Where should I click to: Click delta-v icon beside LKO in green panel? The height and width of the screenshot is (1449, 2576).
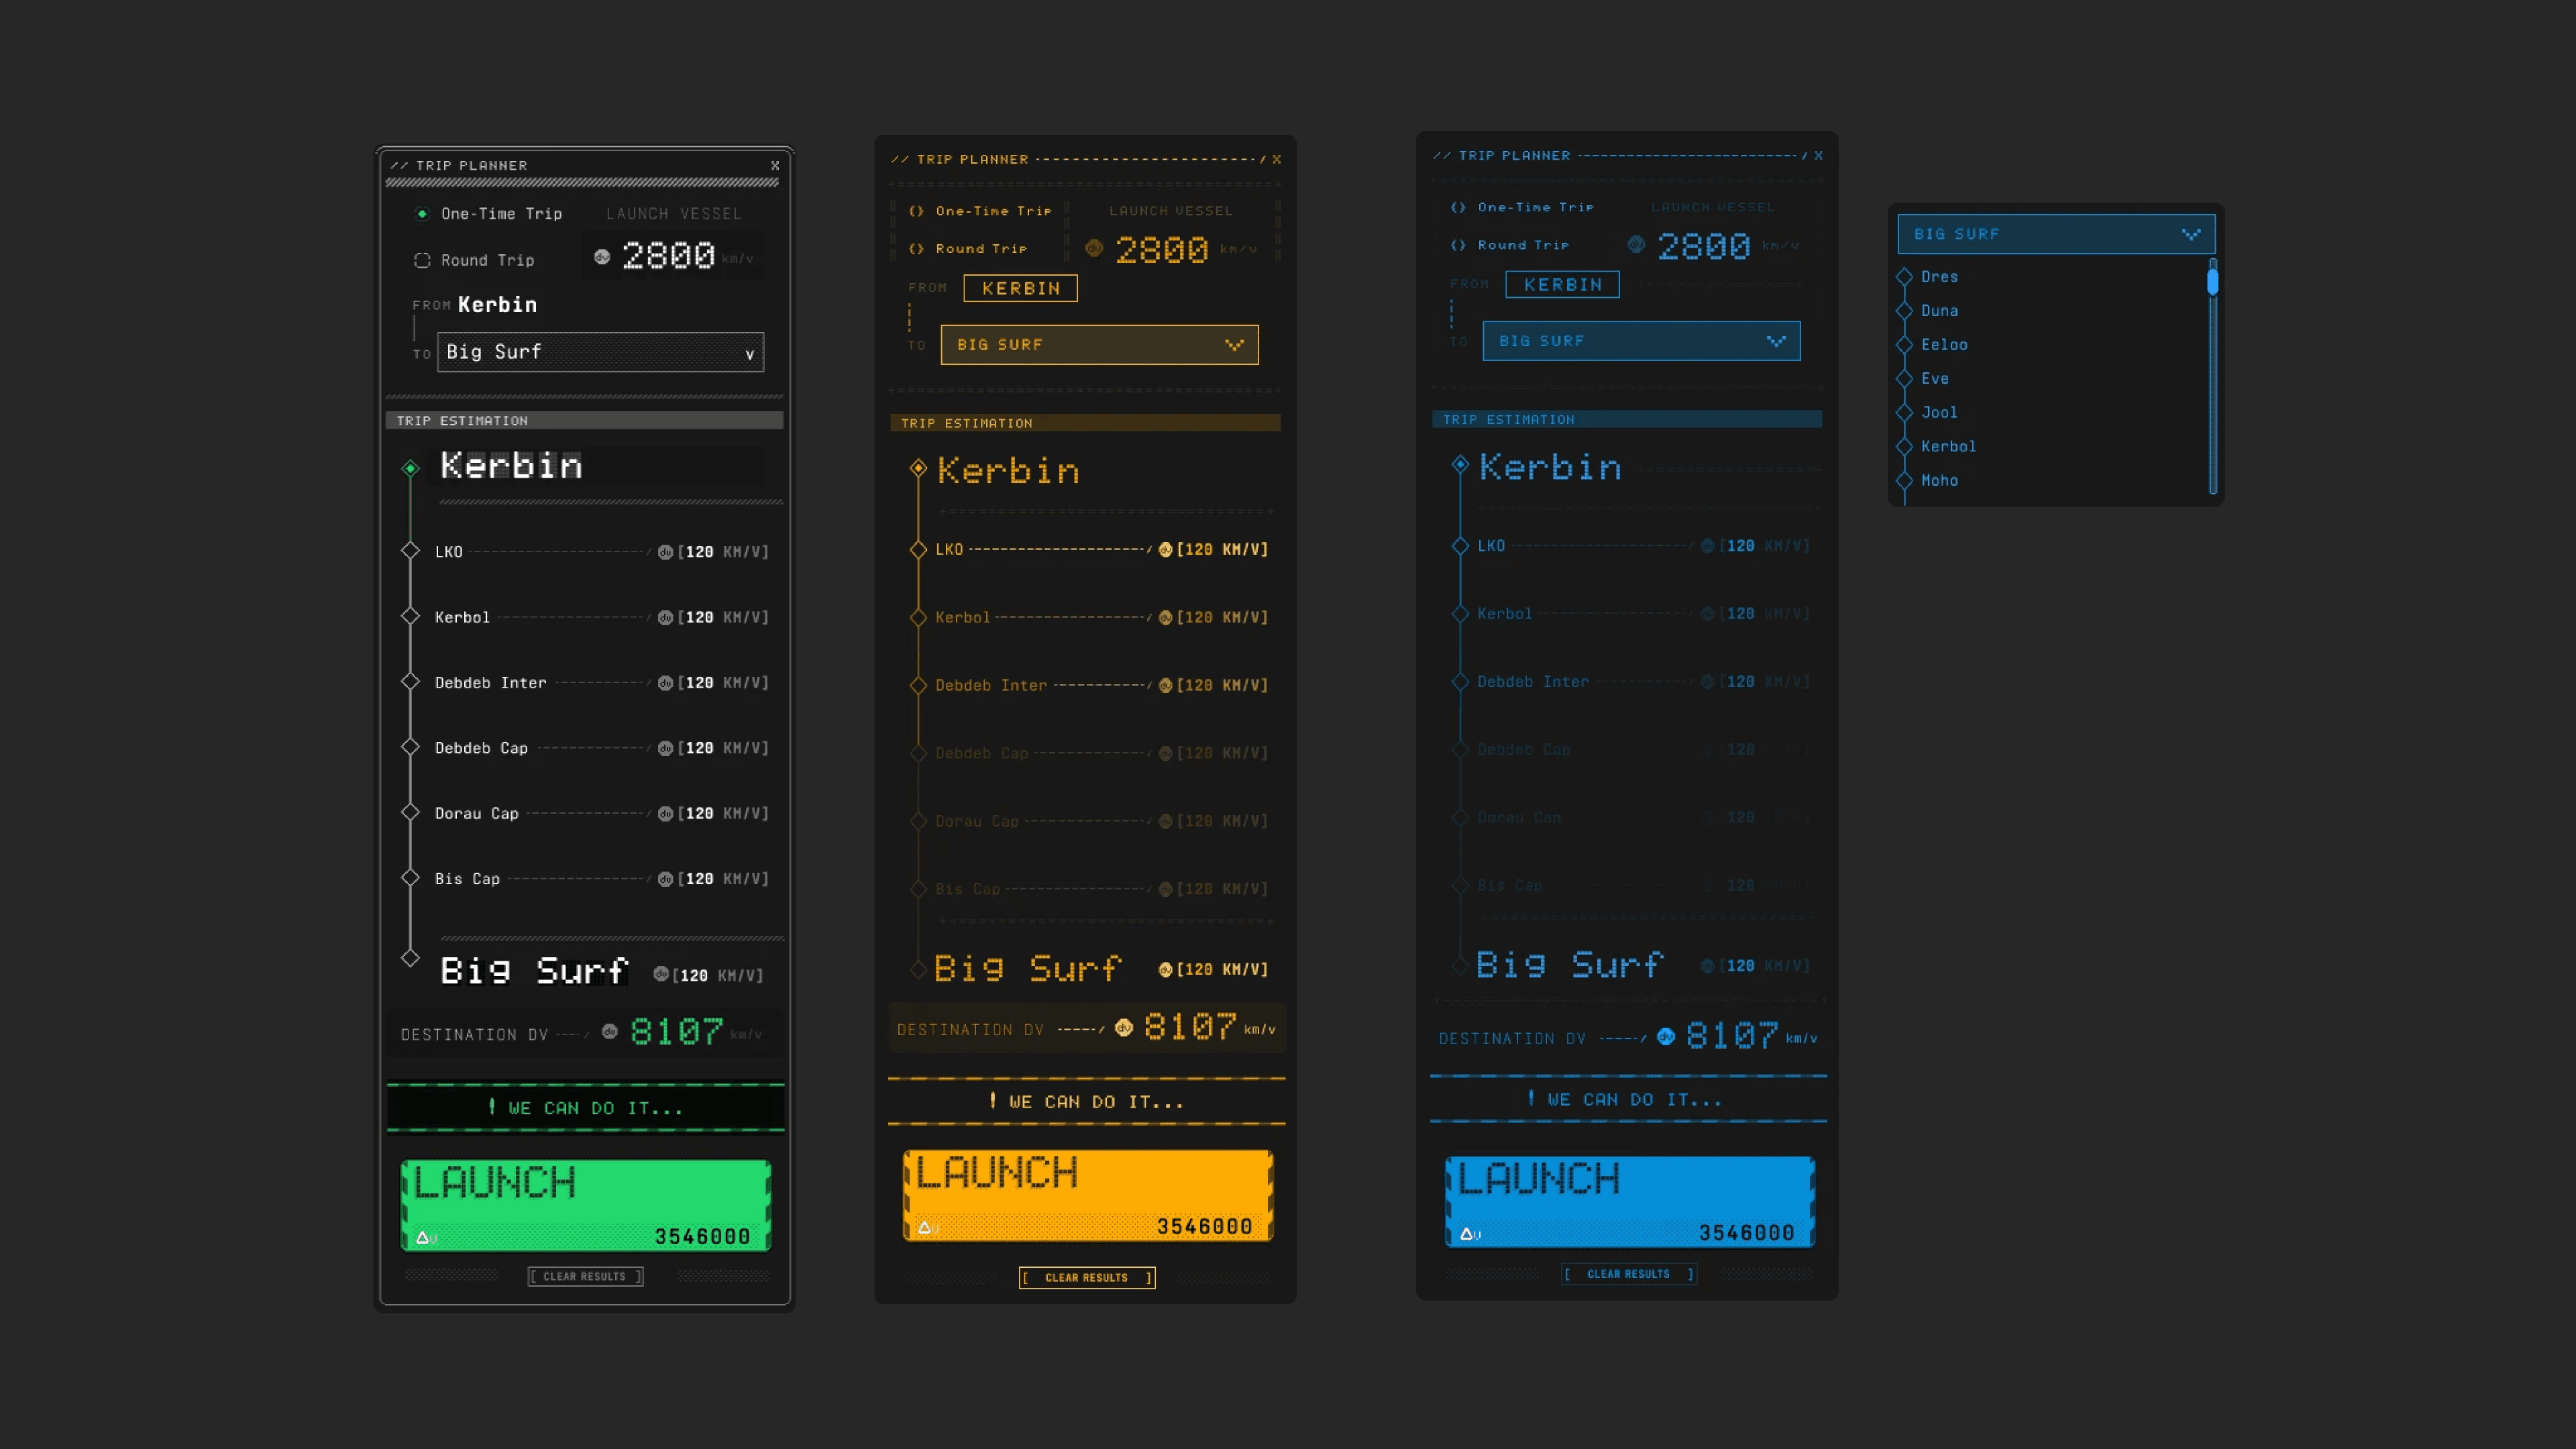pyautogui.click(x=665, y=552)
